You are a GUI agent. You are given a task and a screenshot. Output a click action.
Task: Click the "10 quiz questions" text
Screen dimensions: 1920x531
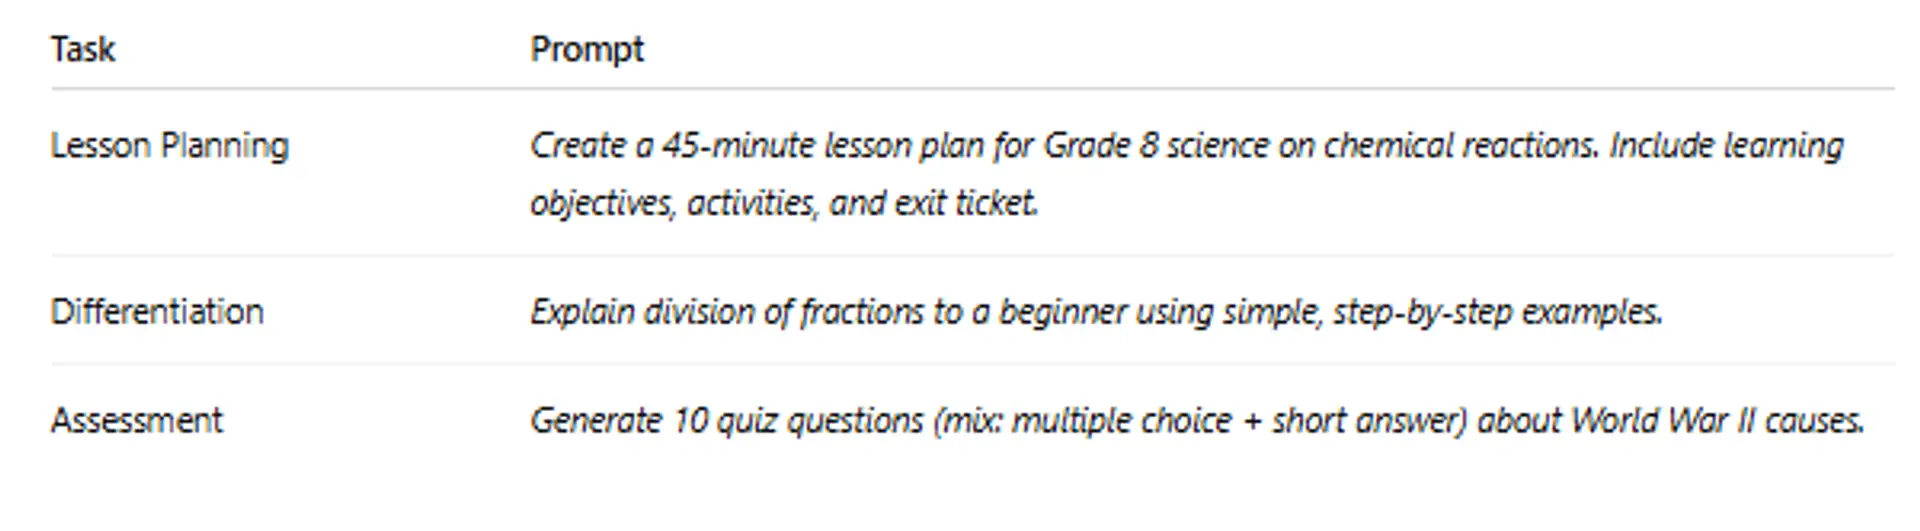[x=797, y=420]
